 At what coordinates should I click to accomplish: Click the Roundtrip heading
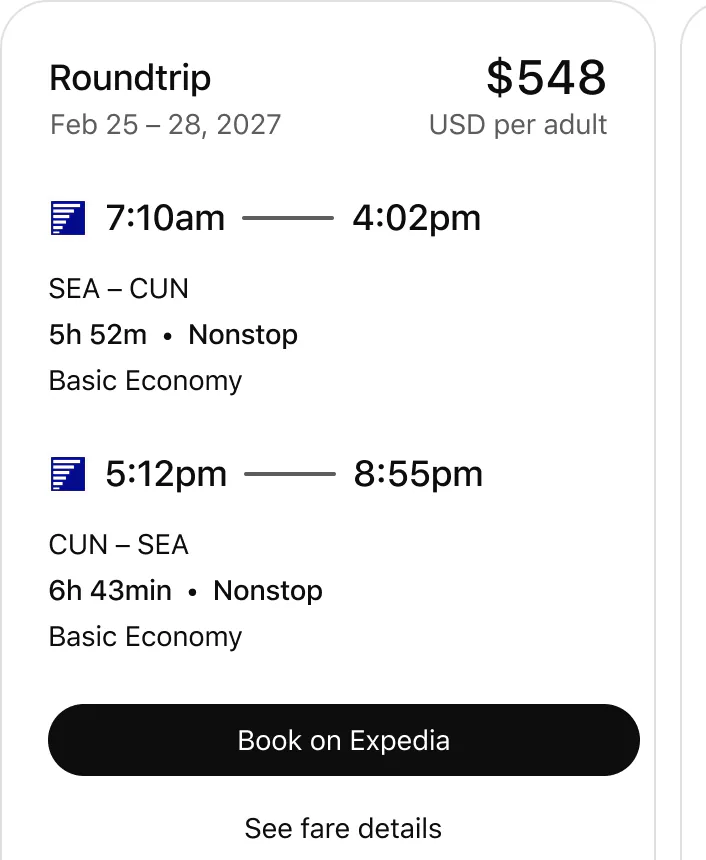tap(130, 77)
